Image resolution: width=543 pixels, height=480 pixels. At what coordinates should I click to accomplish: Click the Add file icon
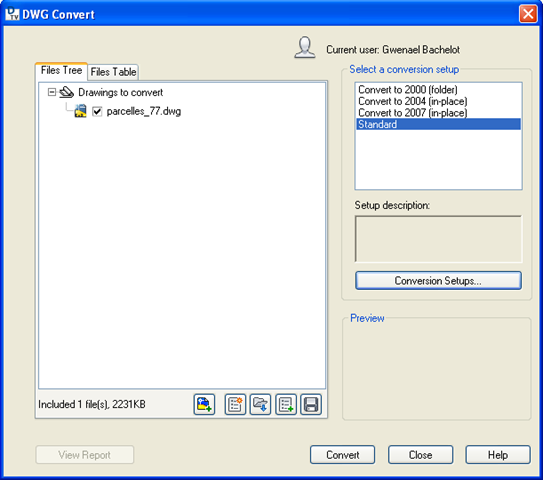pos(204,404)
